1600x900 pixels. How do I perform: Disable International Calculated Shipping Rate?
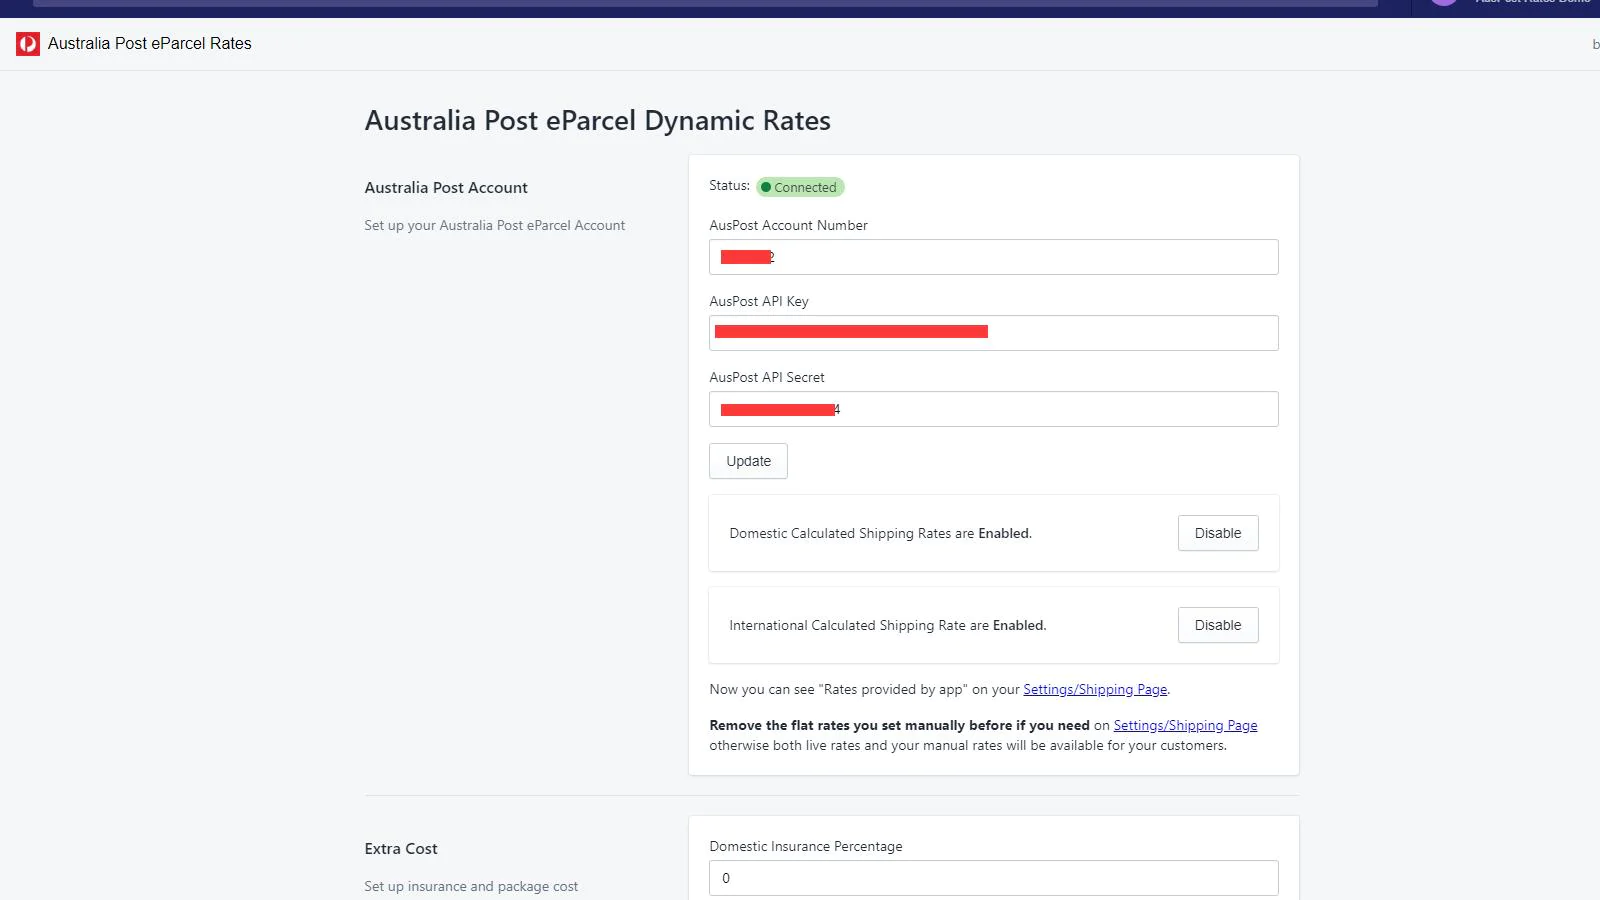pos(1217,625)
